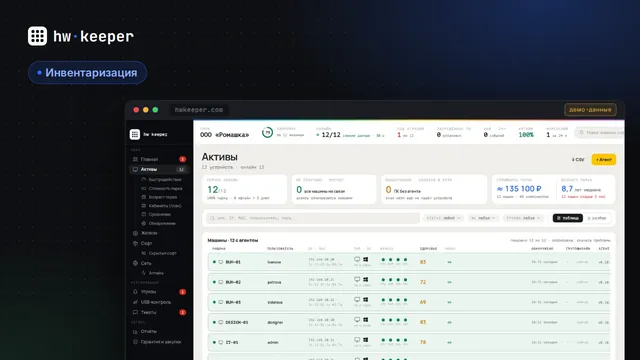Open Тикеты in the sidebar

(x=149, y=312)
